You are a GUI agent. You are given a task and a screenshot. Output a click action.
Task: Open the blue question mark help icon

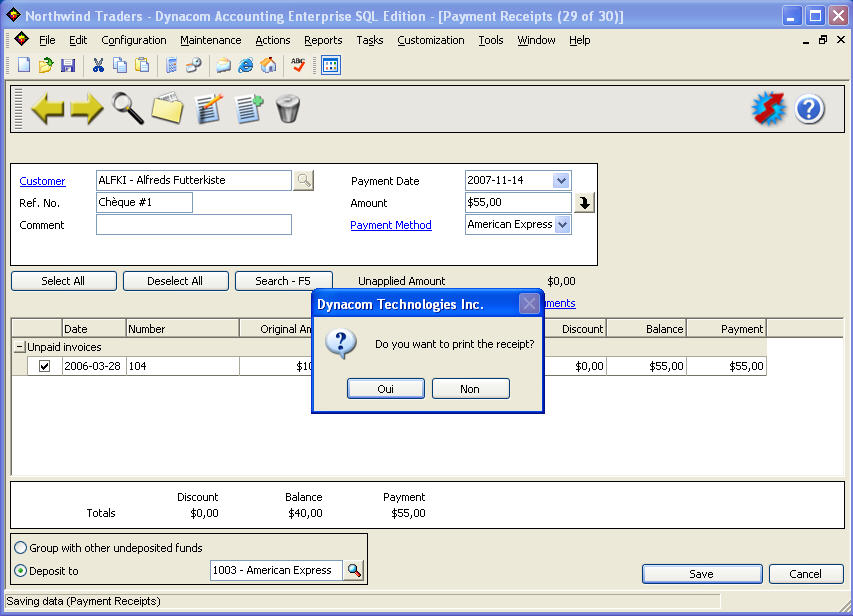tap(809, 109)
